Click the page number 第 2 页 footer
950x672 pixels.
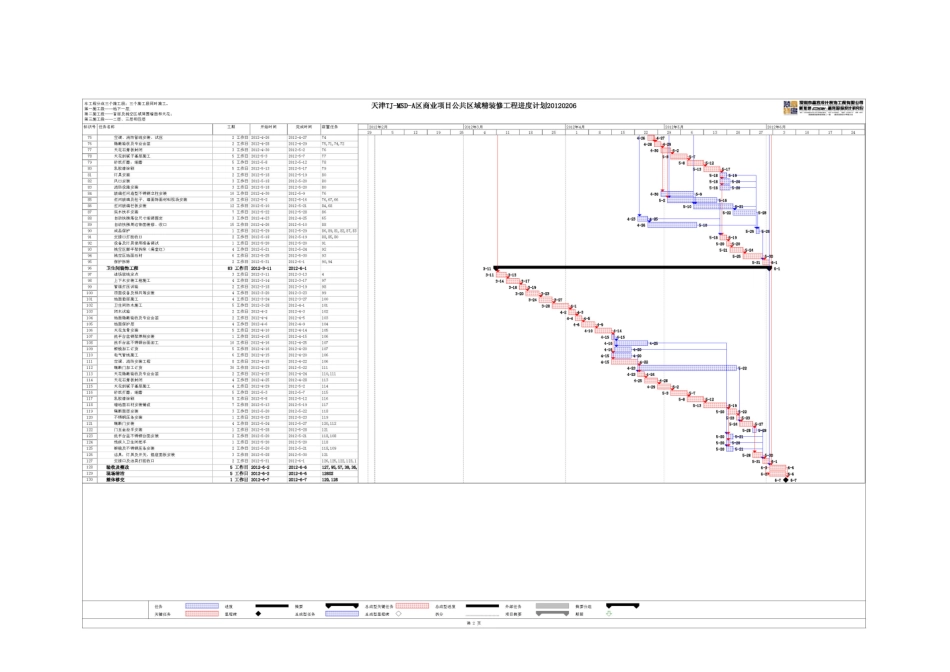click(474, 623)
